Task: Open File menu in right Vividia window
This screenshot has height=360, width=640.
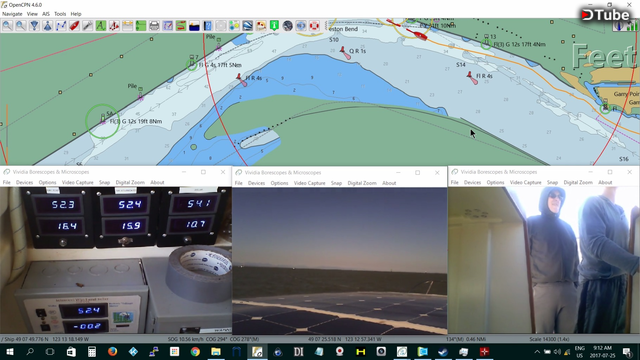Action: click(455, 182)
